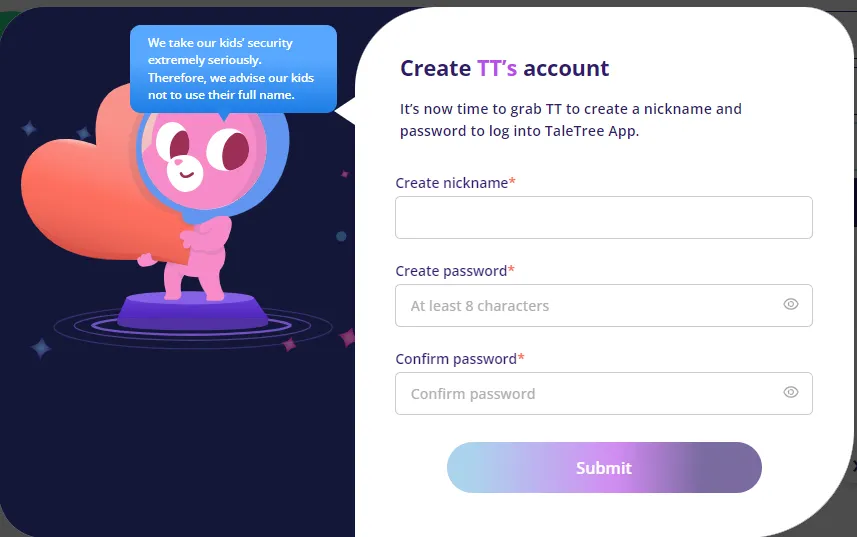Click the purple 'TT's' word in heading
This screenshot has height=537, width=857.
(496, 68)
